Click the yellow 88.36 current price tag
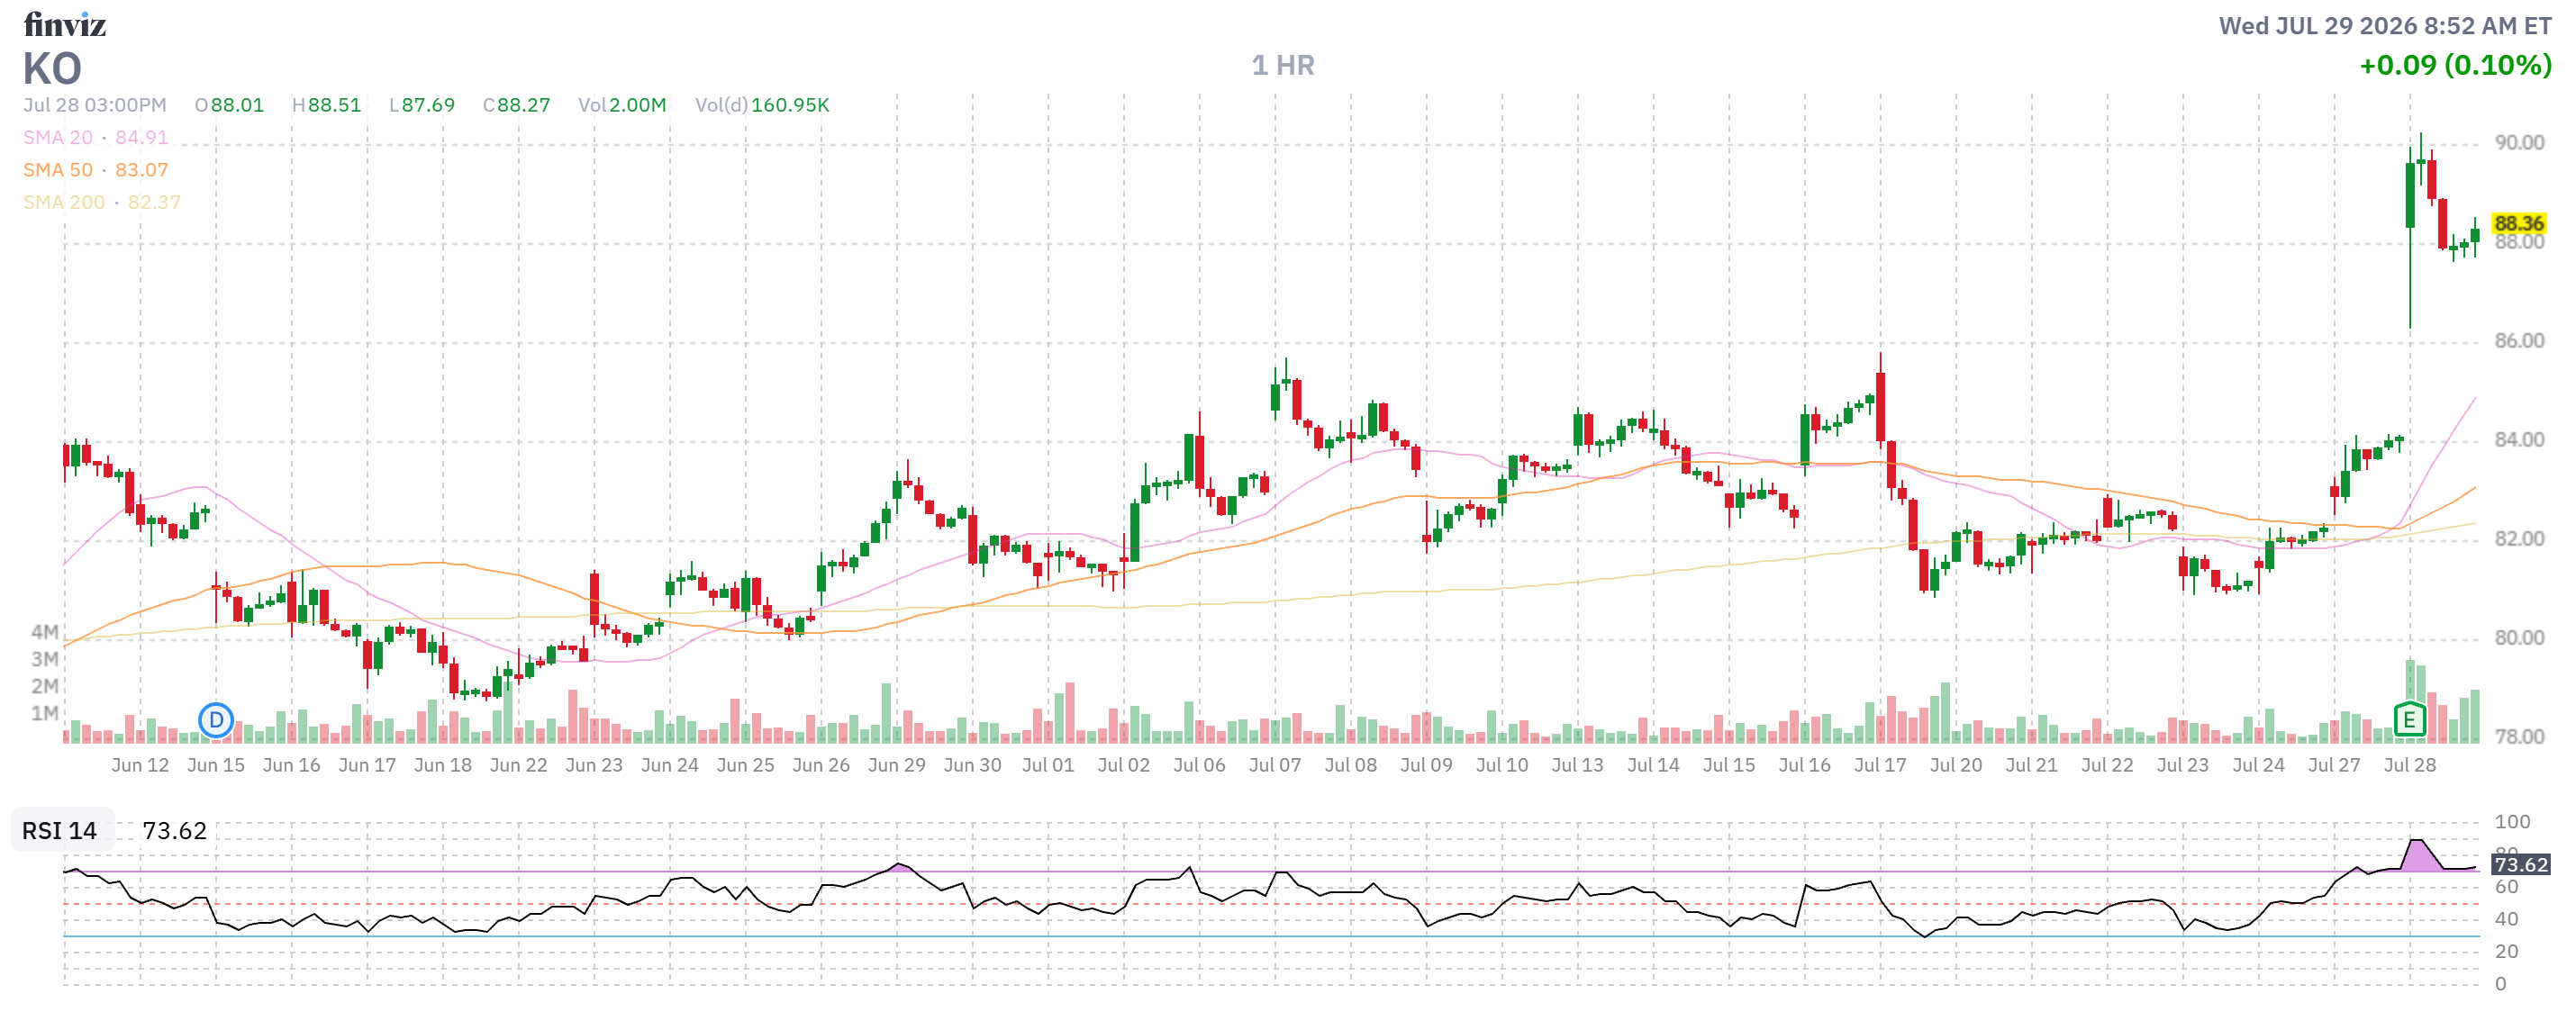The width and height of the screenshot is (2576, 1012). tap(2518, 223)
